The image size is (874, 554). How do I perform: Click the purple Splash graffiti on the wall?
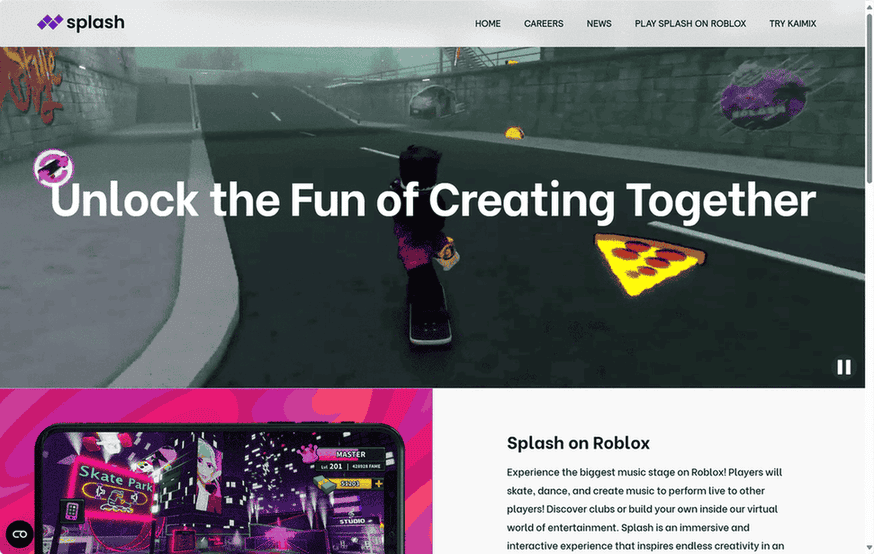tap(763, 100)
